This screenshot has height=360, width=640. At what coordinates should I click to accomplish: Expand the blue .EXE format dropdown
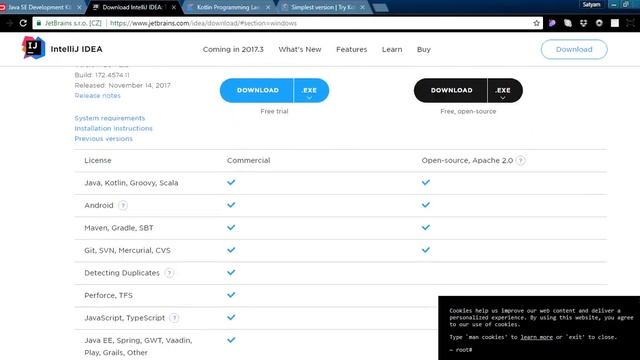[311, 91]
